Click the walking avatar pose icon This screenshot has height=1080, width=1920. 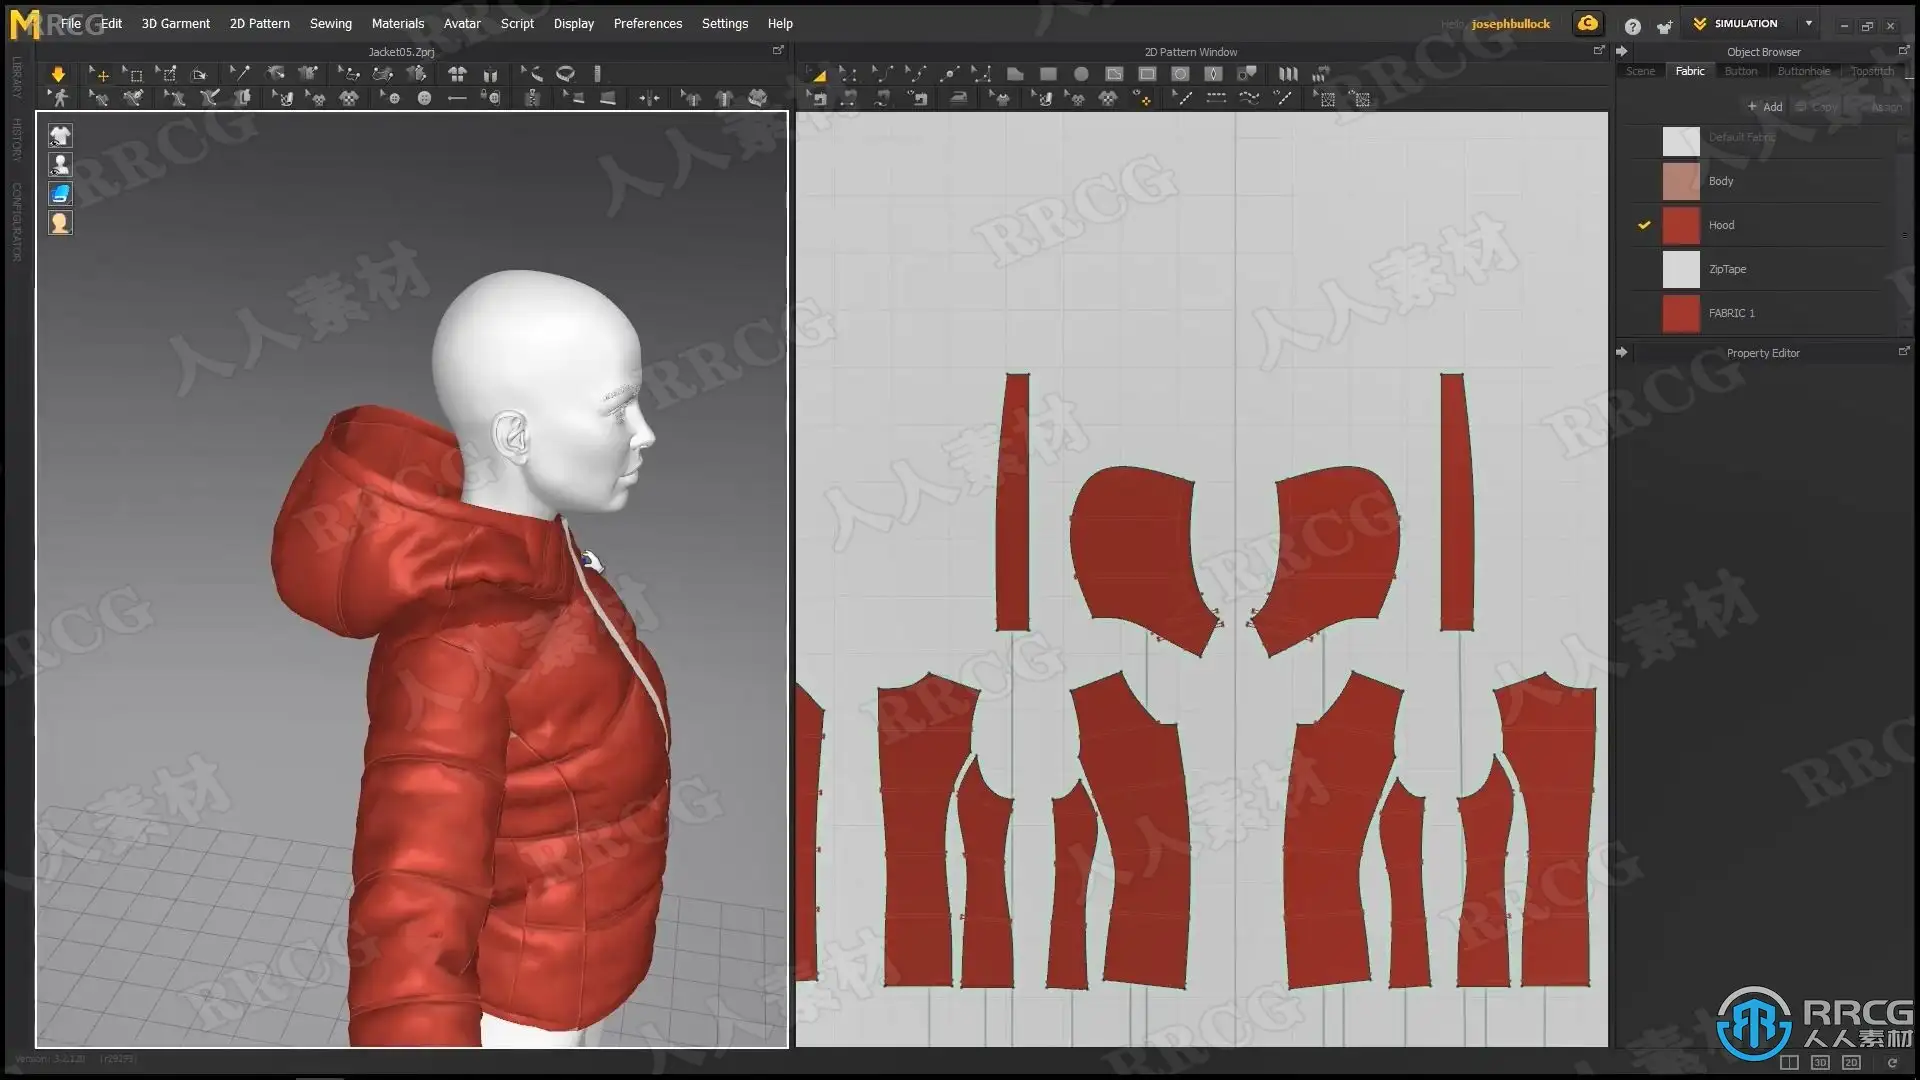click(59, 98)
